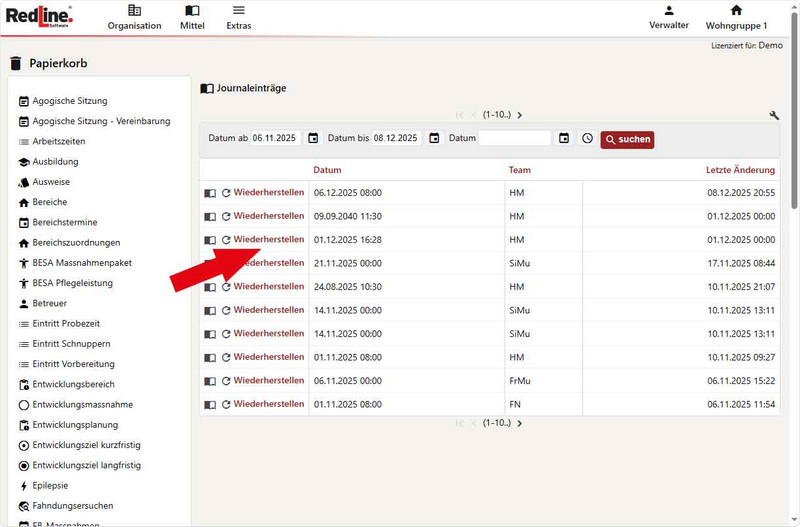The image size is (800, 527).
Task: Click the clock icon beside search button
Action: pos(587,138)
